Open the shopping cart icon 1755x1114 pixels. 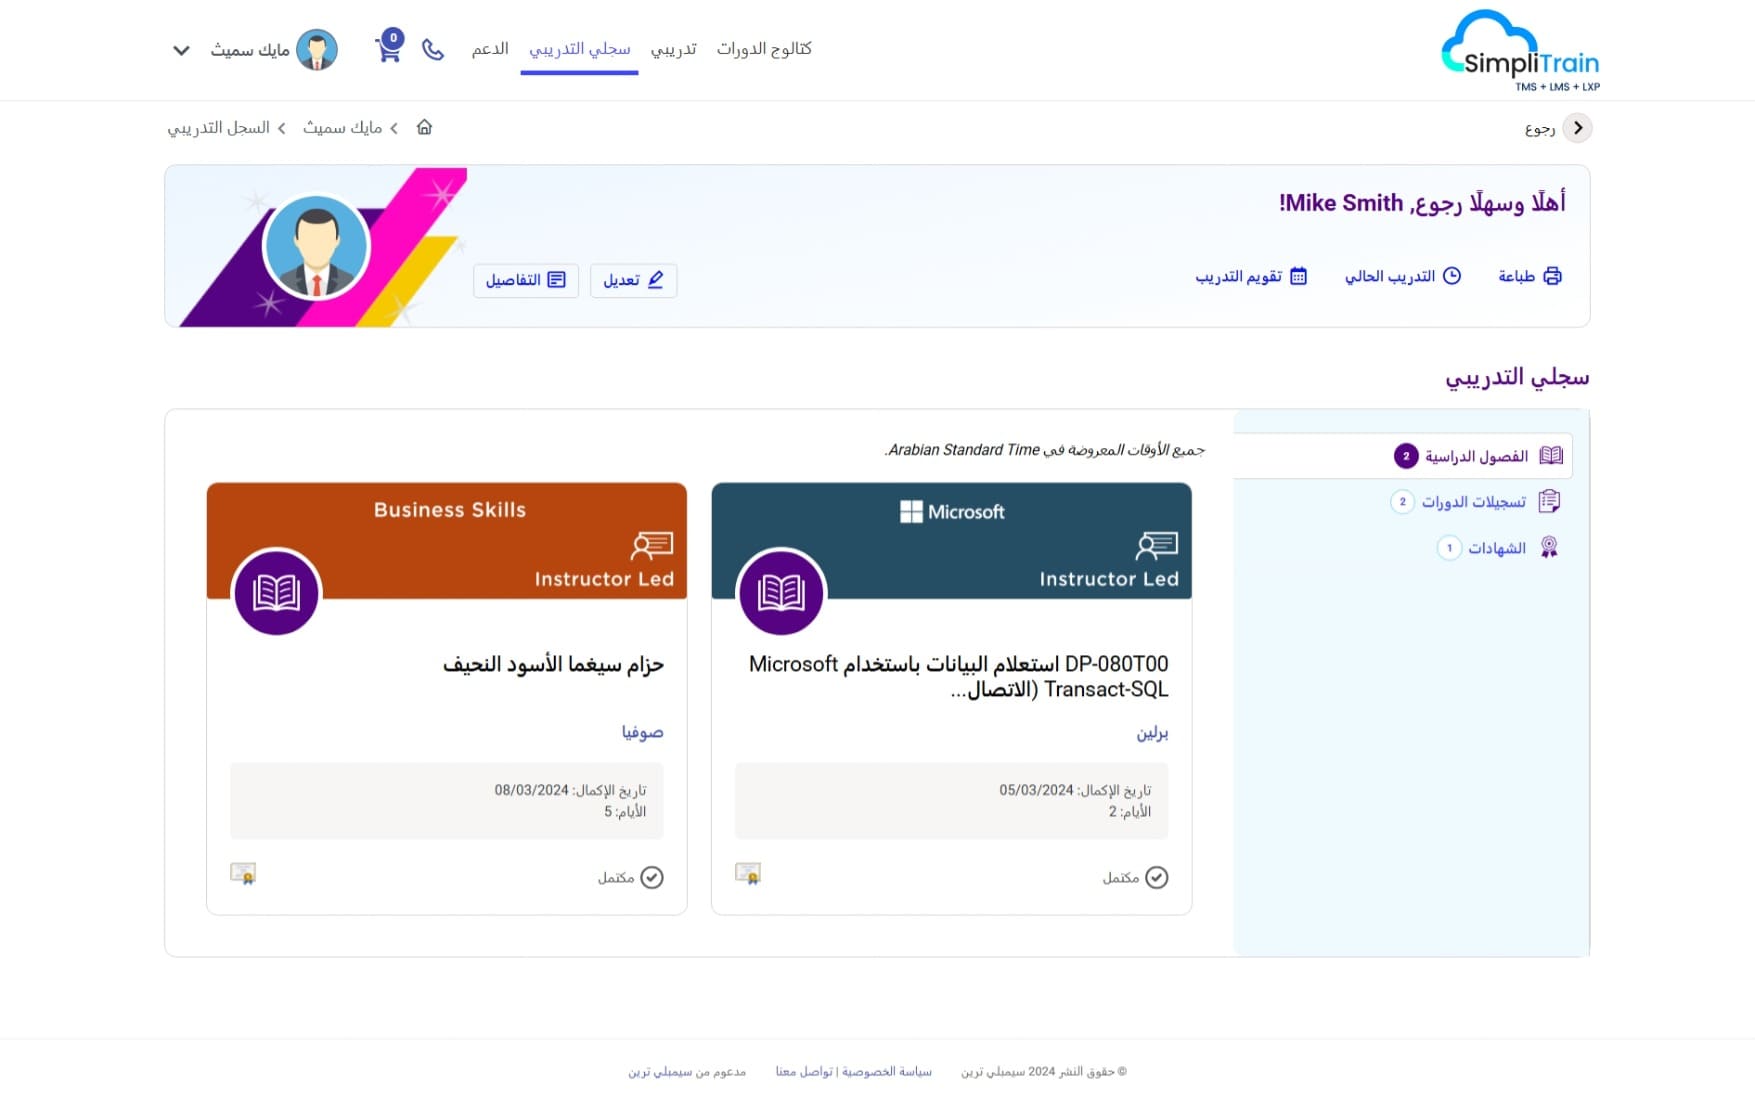point(388,49)
